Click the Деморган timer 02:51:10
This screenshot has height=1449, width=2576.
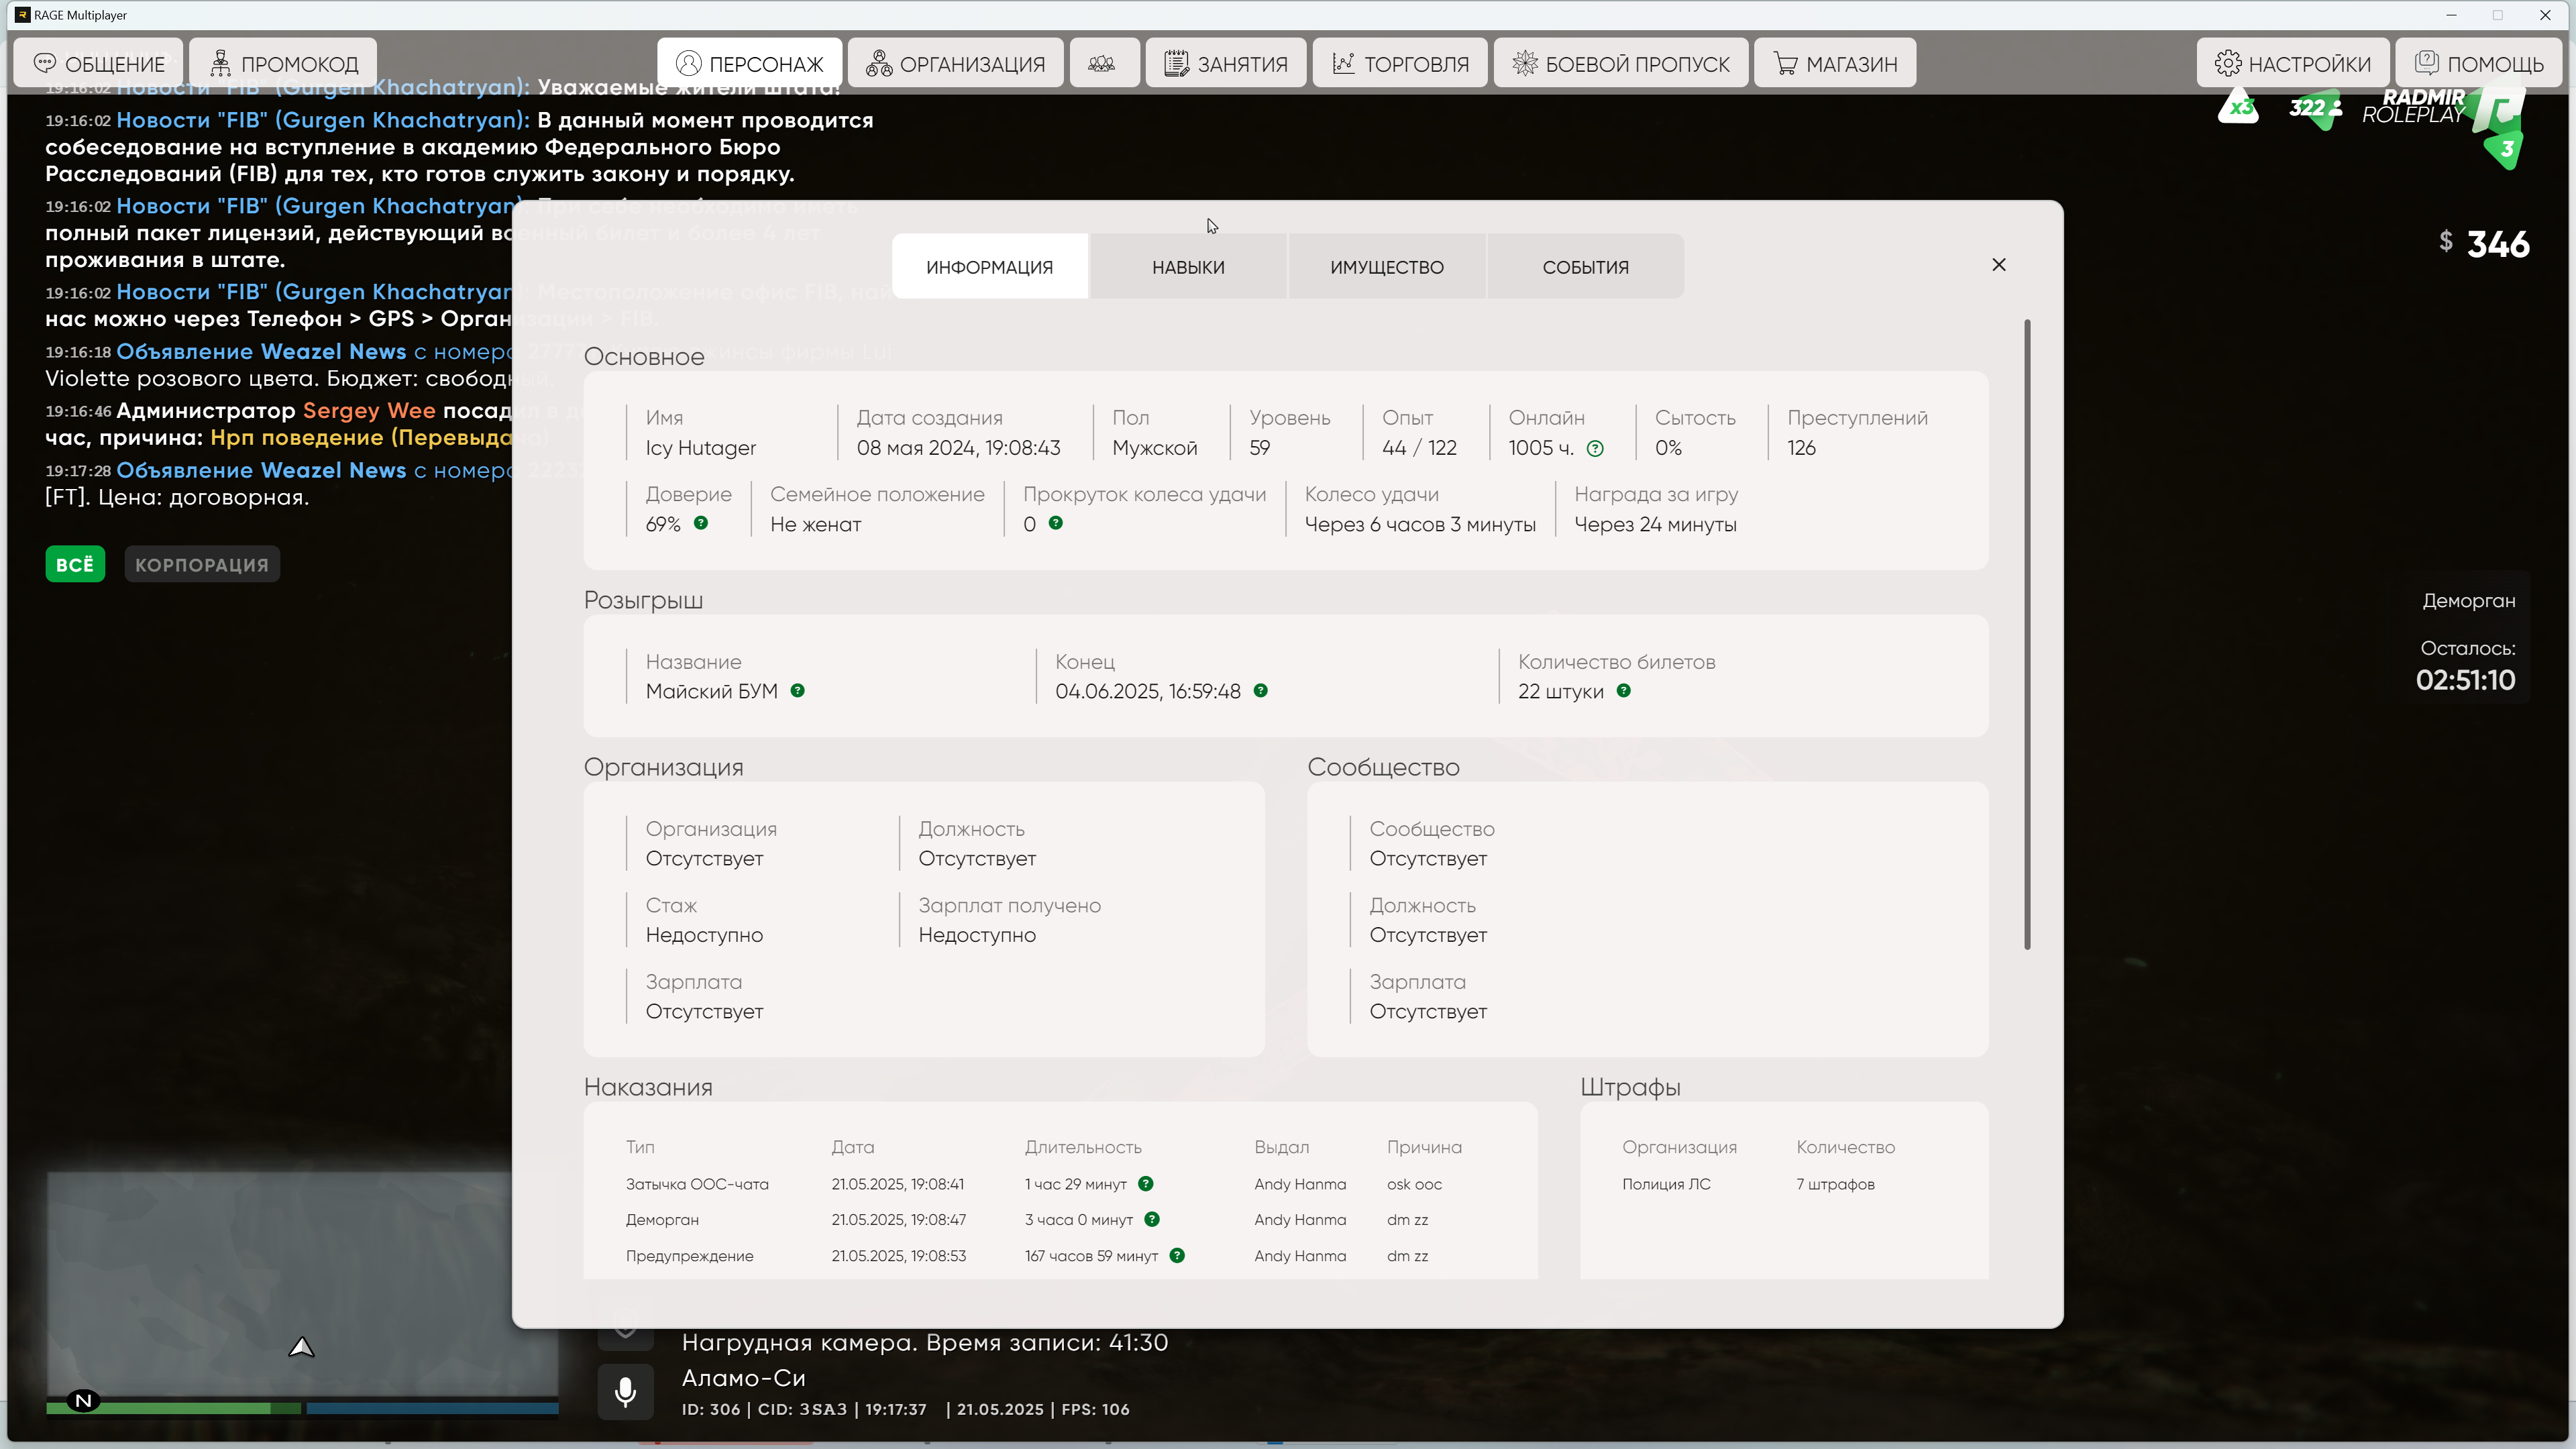coord(2465,680)
